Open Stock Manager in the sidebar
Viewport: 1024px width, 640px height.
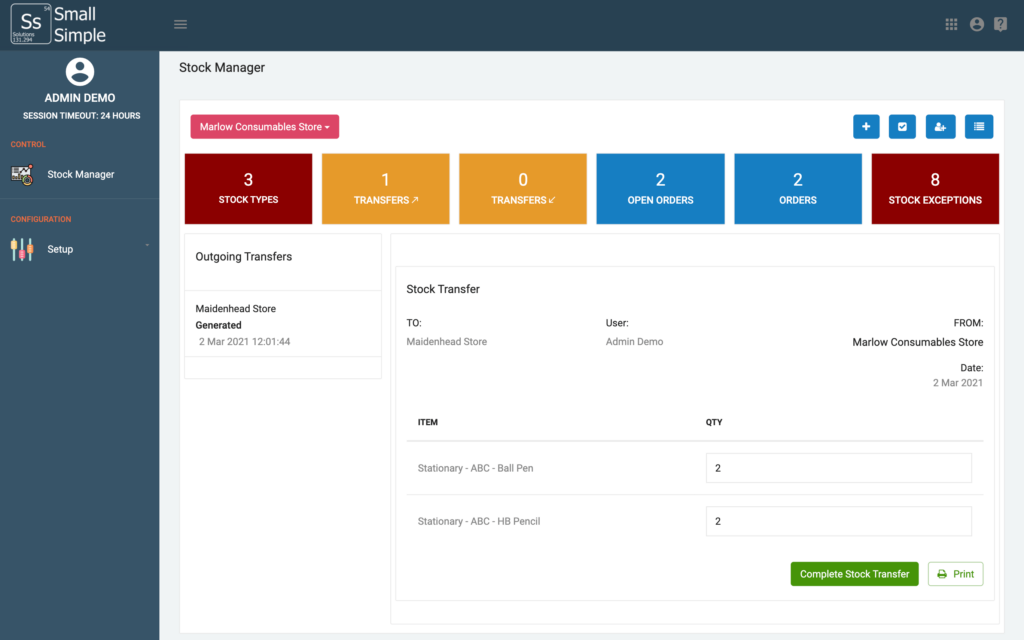point(80,174)
